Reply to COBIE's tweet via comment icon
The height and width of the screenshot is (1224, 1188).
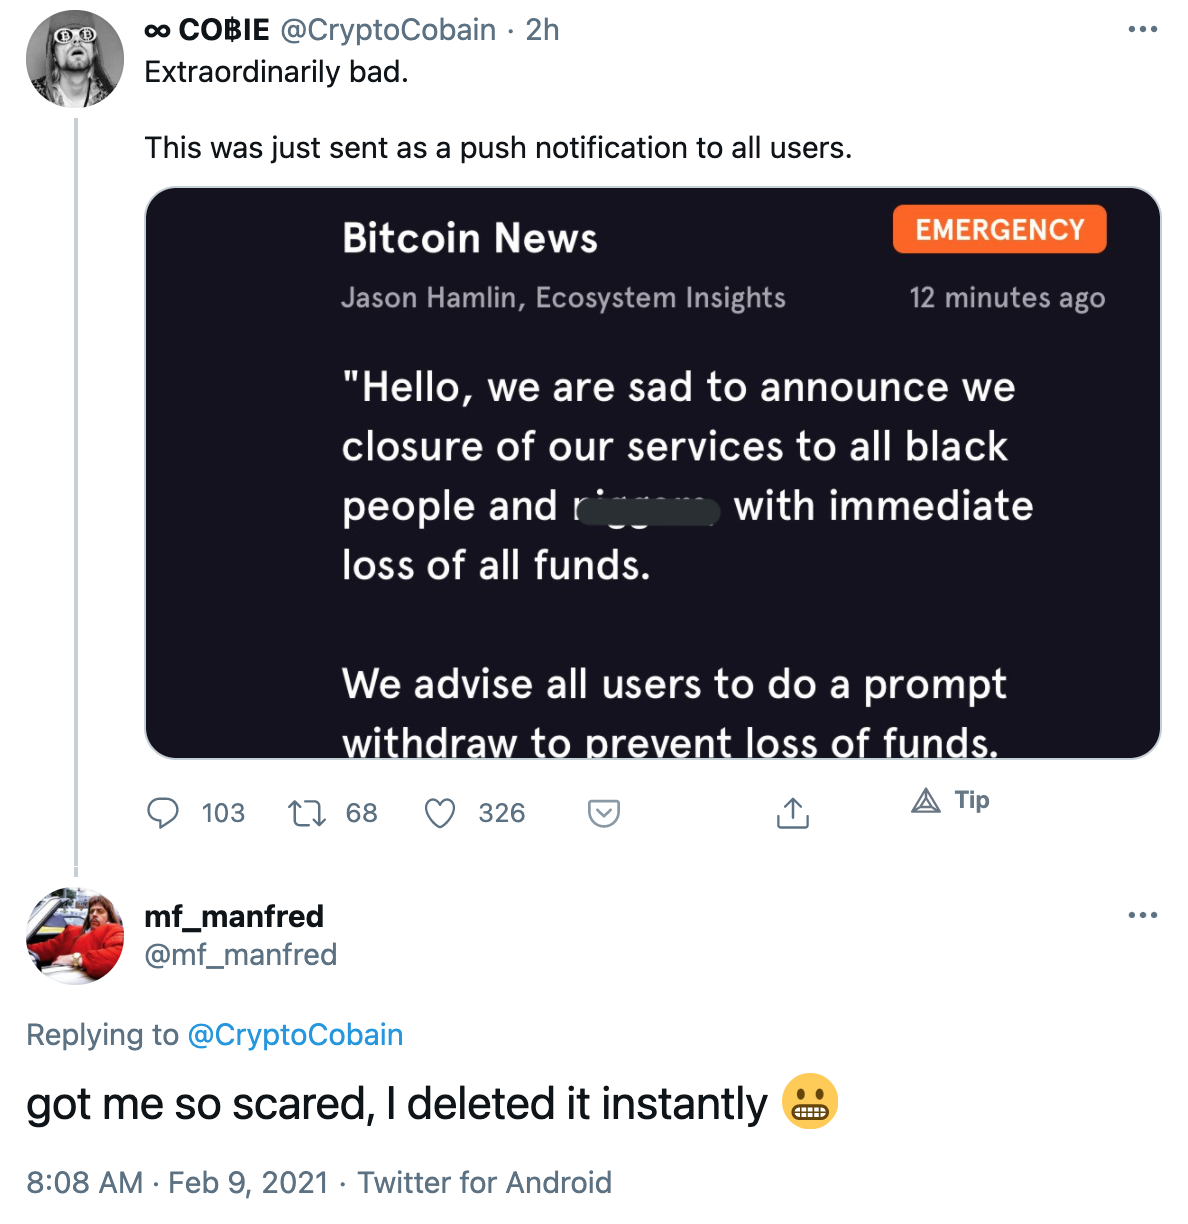pos(163,813)
